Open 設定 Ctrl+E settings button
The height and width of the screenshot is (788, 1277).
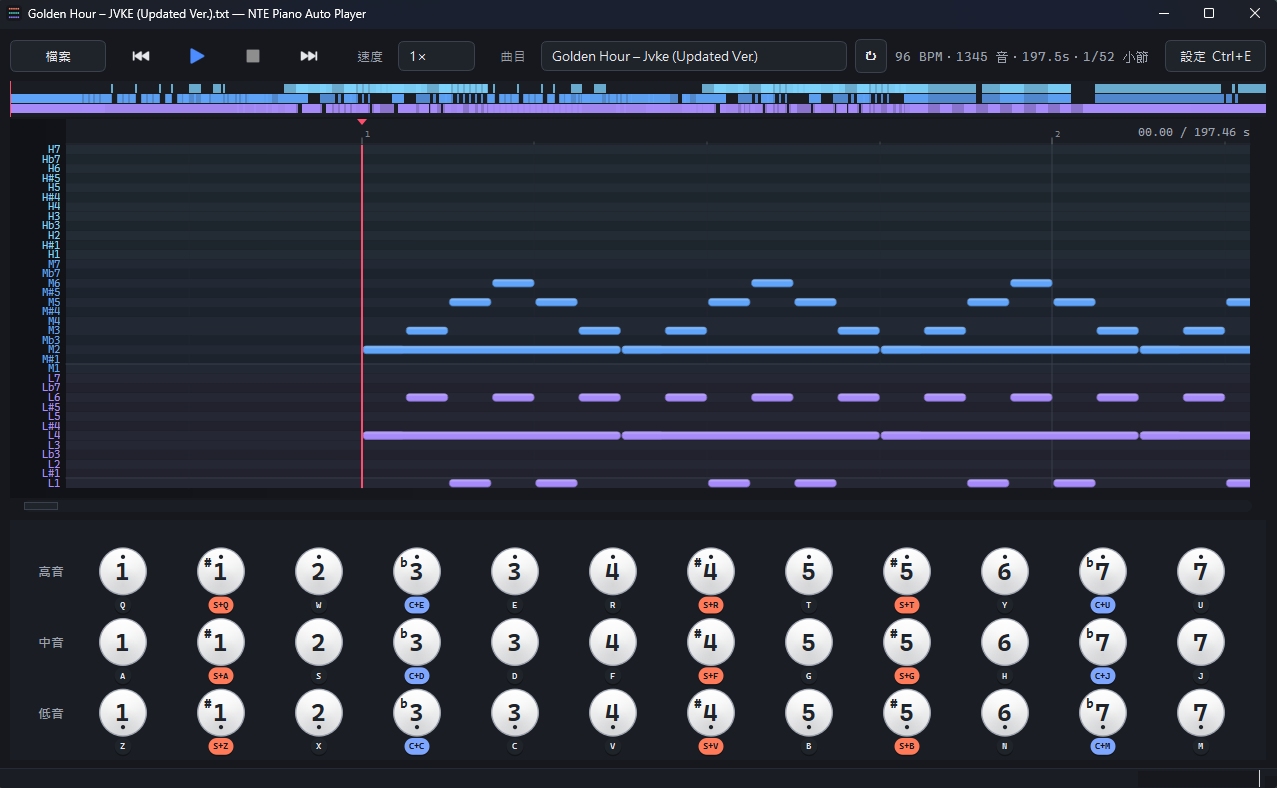coord(1215,56)
